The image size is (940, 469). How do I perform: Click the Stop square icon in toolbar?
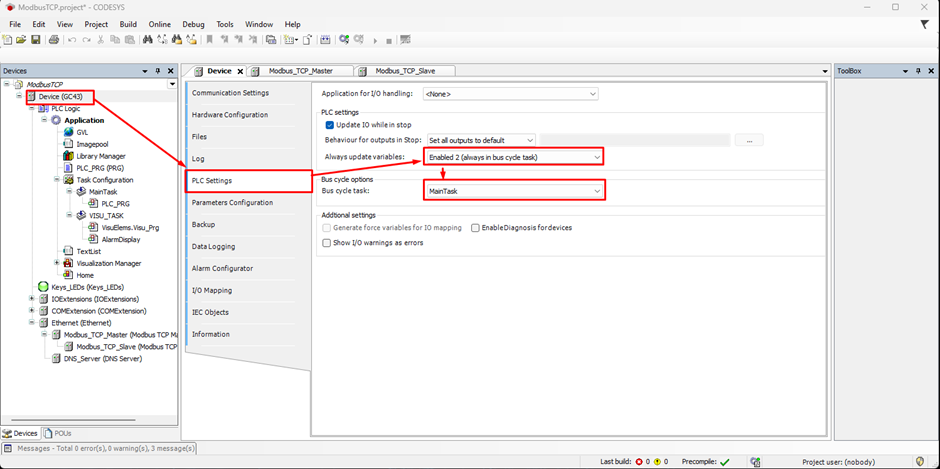click(388, 41)
